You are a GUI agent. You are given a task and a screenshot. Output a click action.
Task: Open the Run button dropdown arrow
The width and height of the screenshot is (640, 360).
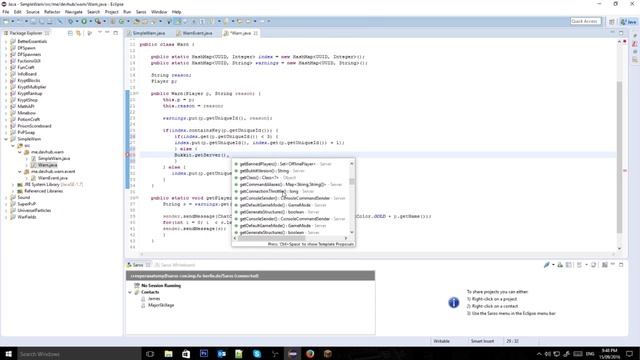[x=90, y=21]
